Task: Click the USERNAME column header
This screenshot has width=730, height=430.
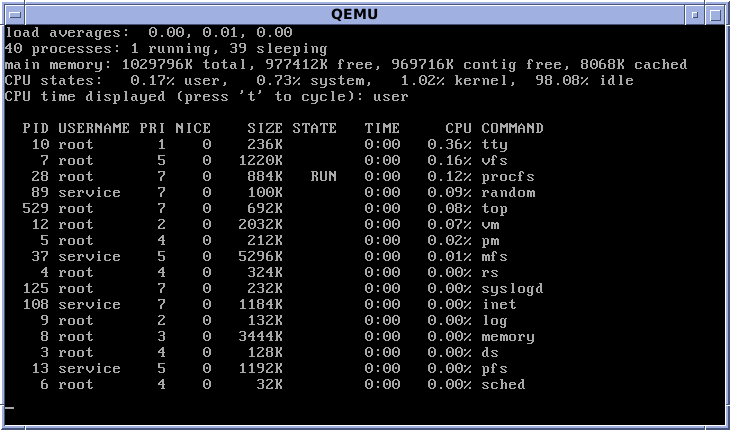Action: click(94, 128)
